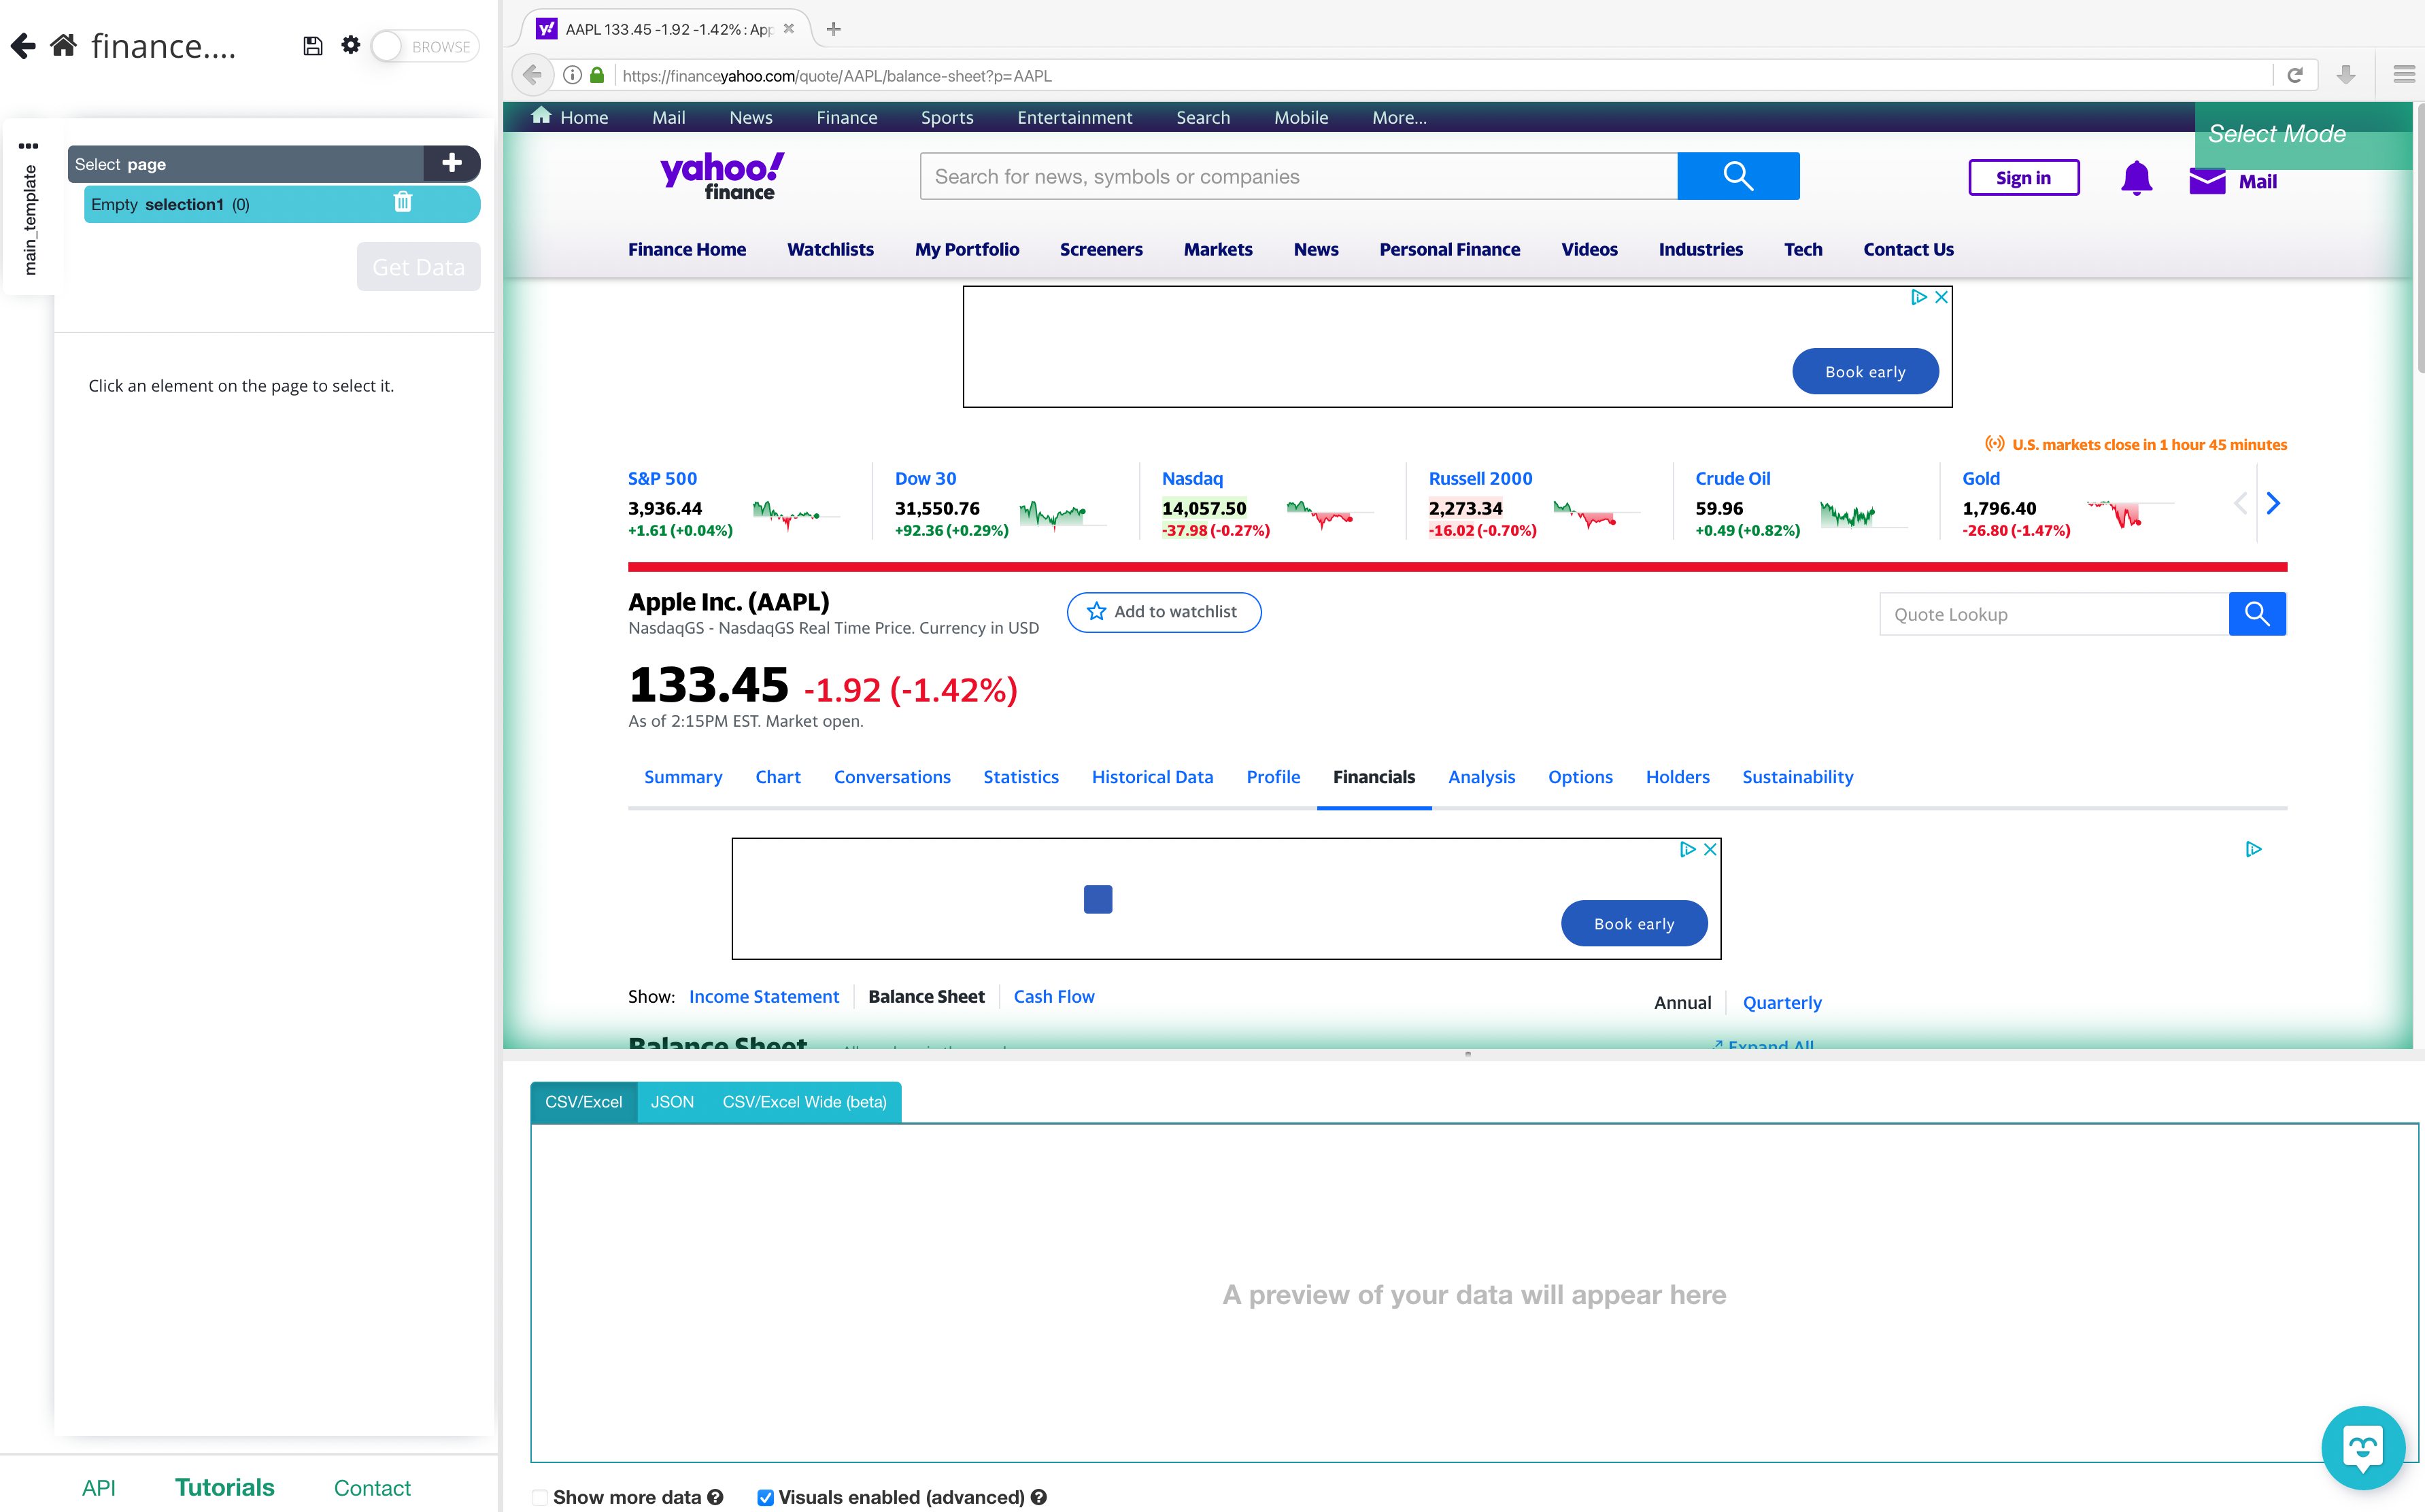Open Sports in Yahoo top bar
The width and height of the screenshot is (2425, 1512).
click(x=947, y=117)
